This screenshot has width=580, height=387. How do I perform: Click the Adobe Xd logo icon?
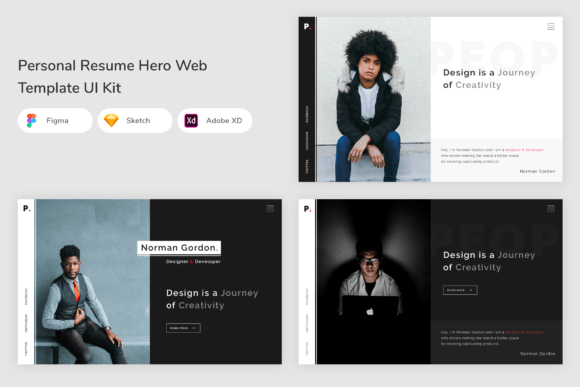tap(191, 121)
